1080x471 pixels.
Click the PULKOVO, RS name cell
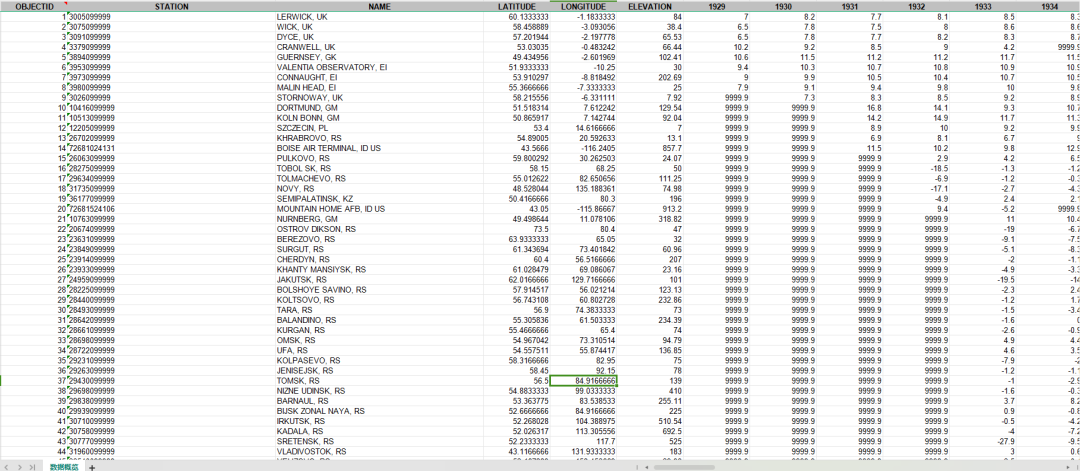(379, 159)
